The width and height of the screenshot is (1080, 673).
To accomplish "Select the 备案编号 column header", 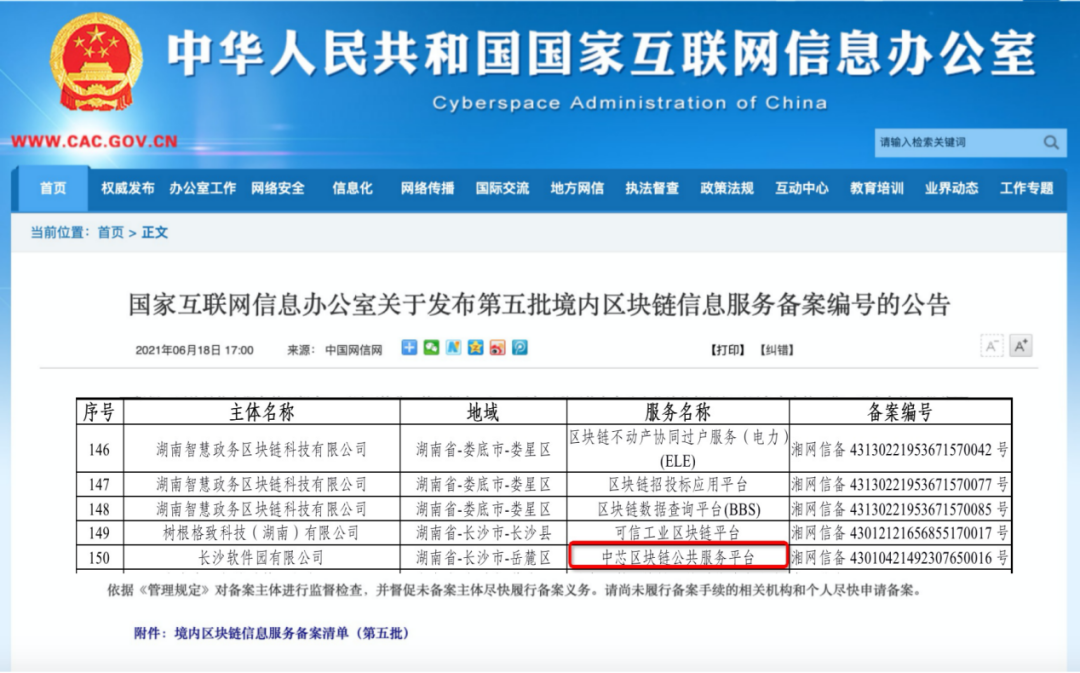I will [x=900, y=412].
